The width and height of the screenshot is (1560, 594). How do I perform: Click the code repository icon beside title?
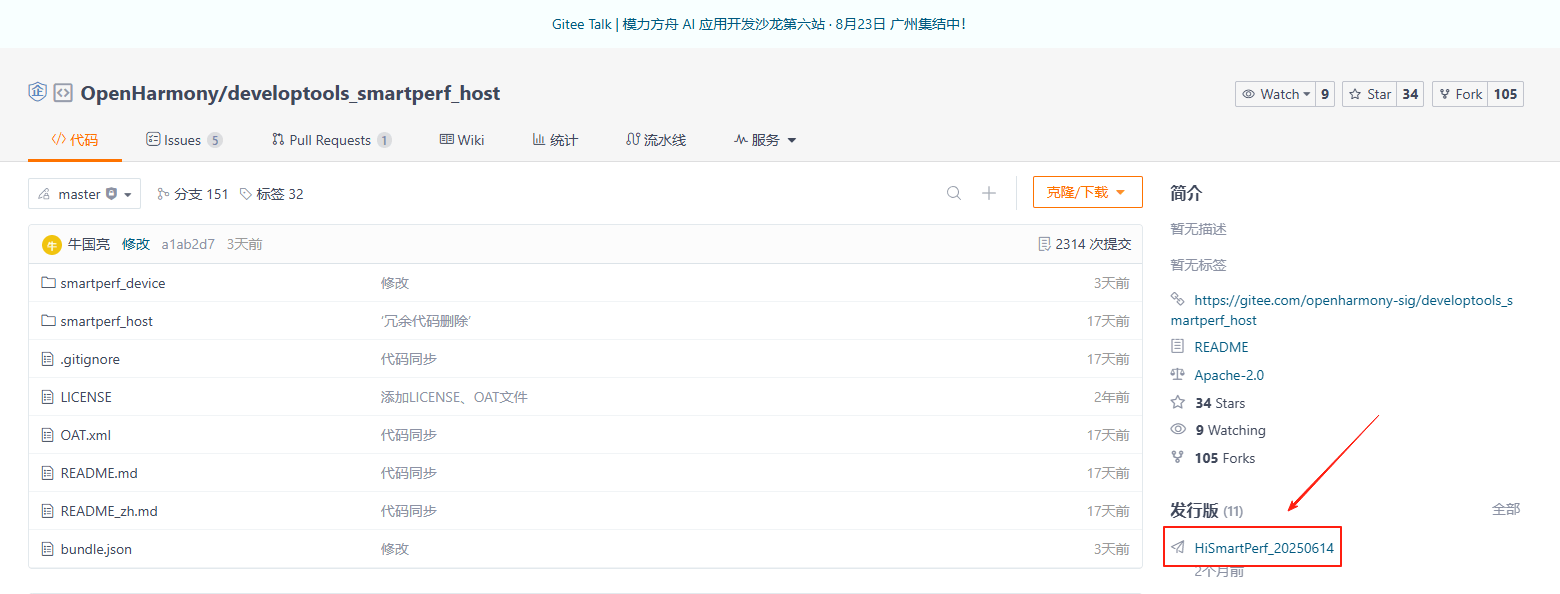[x=63, y=93]
